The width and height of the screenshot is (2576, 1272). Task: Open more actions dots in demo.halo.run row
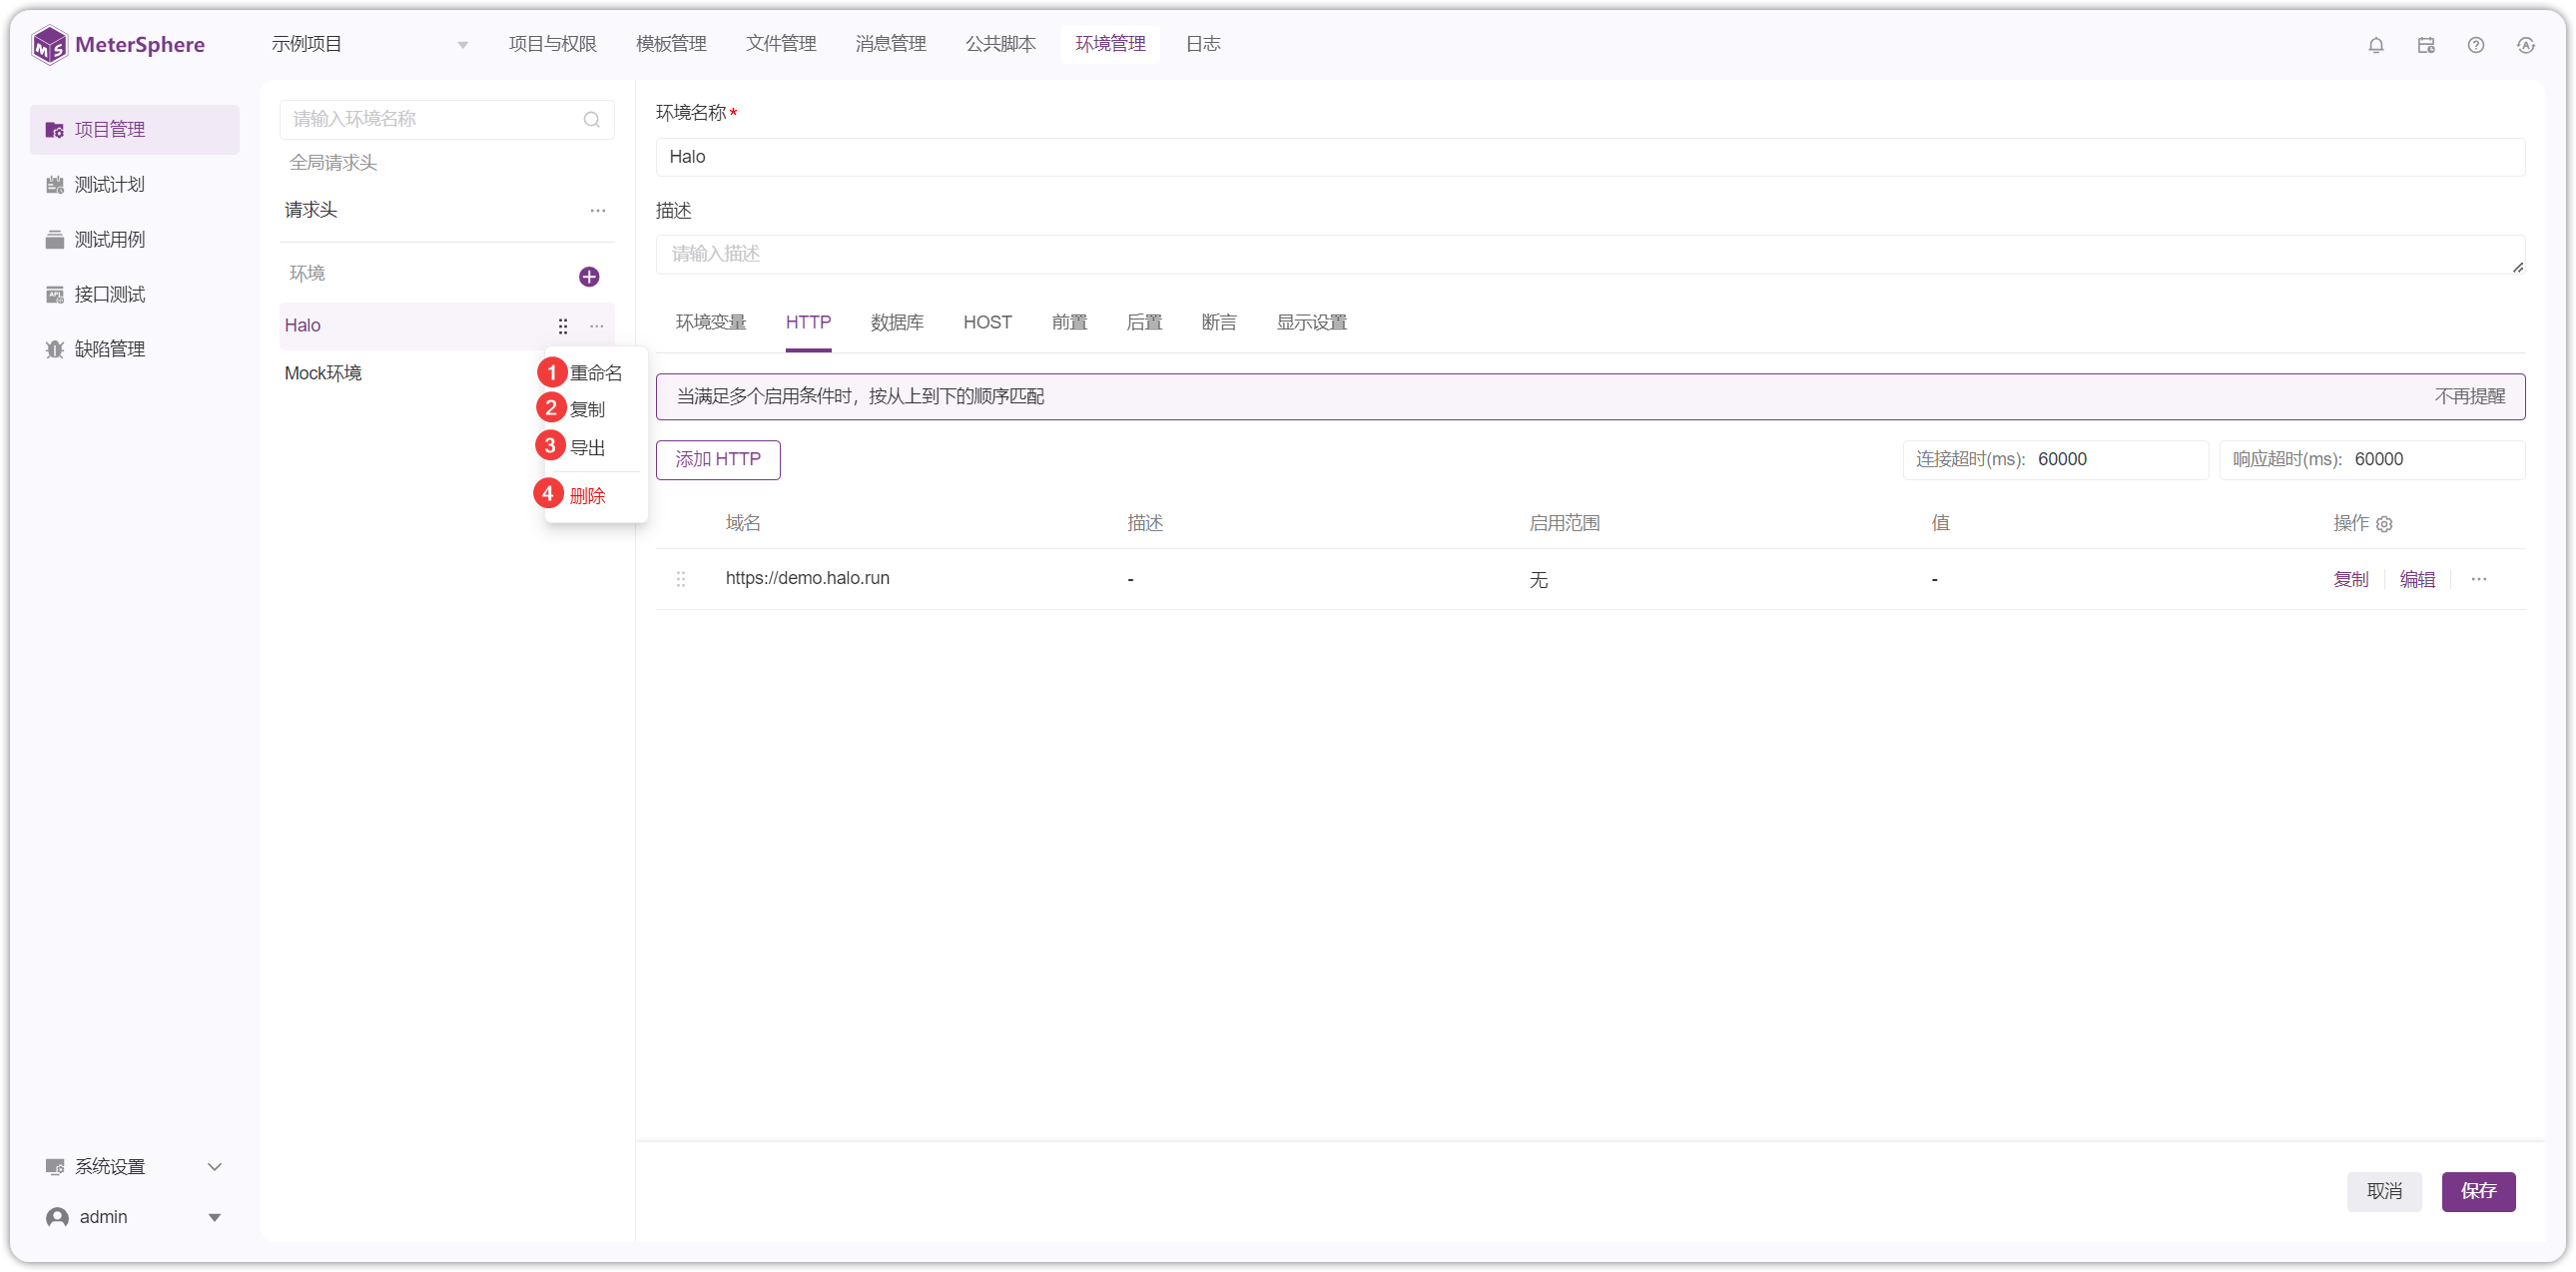pyautogui.click(x=2479, y=580)
